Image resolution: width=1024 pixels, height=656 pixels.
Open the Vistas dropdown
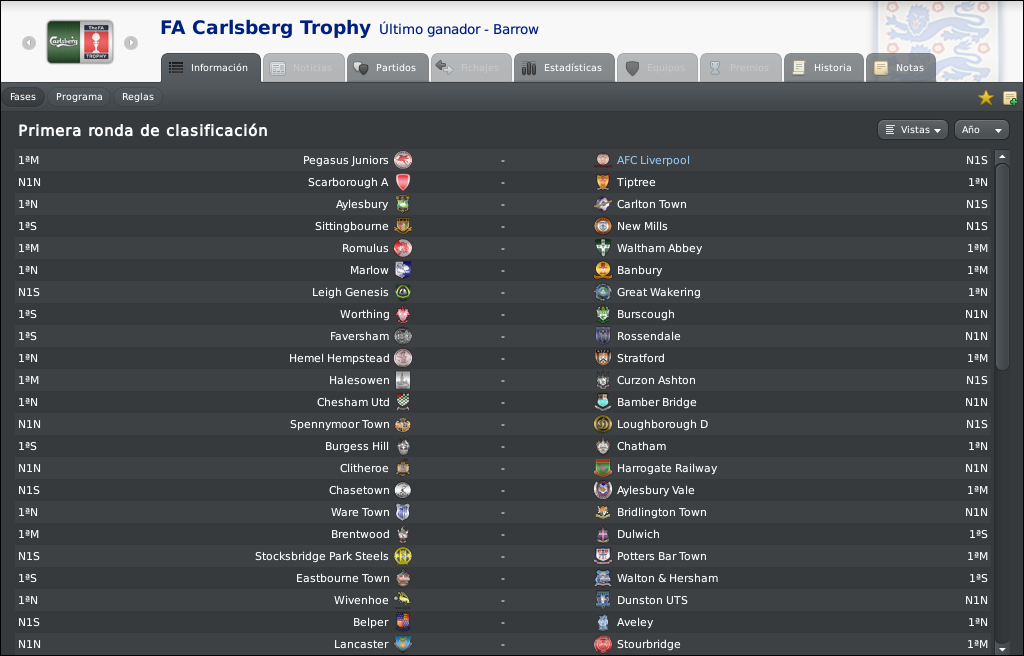[x=912, y=130]
